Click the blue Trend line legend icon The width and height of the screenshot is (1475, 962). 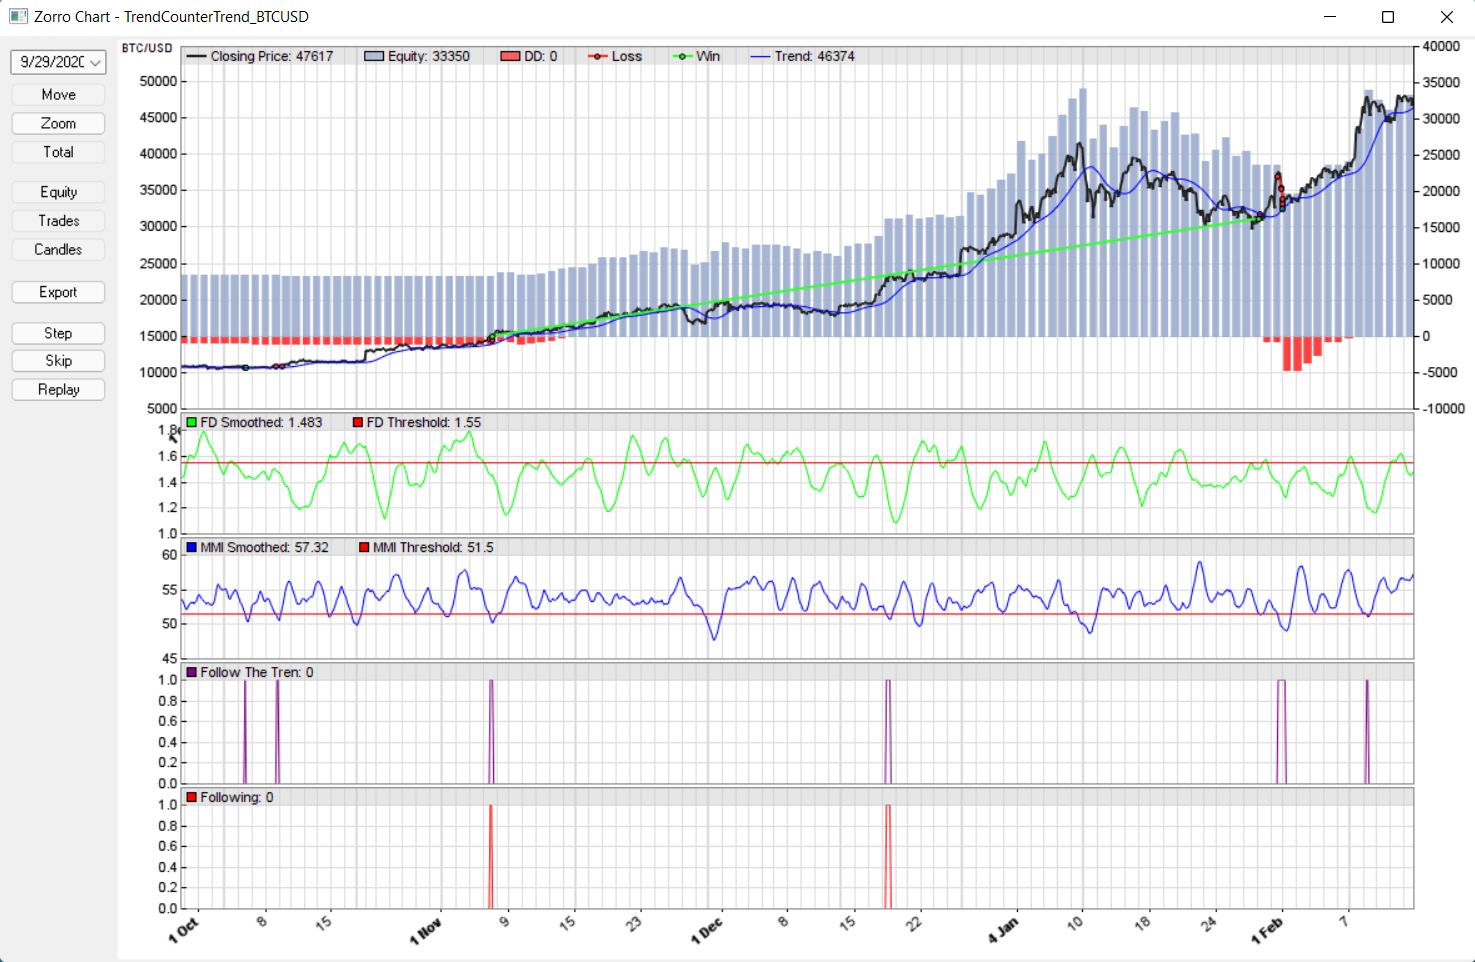pyautogui.click(x=760, y=57)
